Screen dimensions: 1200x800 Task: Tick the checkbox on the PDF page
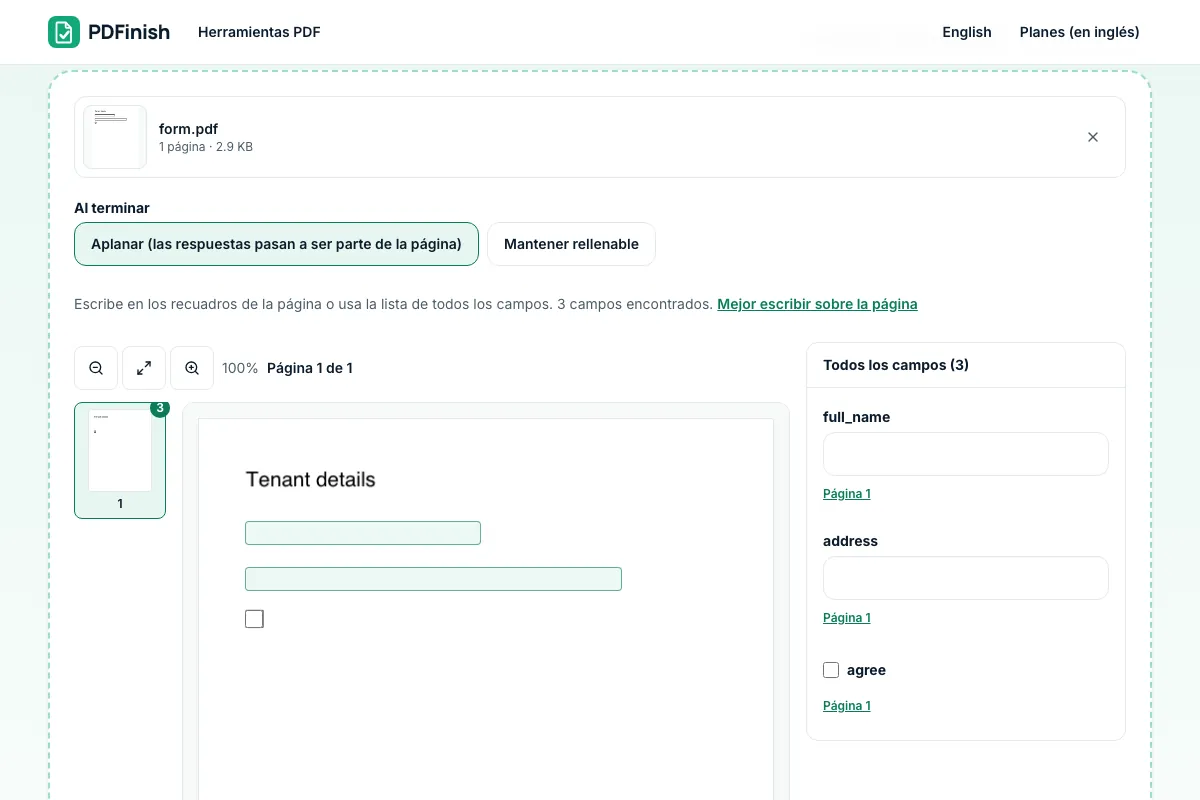254,619
